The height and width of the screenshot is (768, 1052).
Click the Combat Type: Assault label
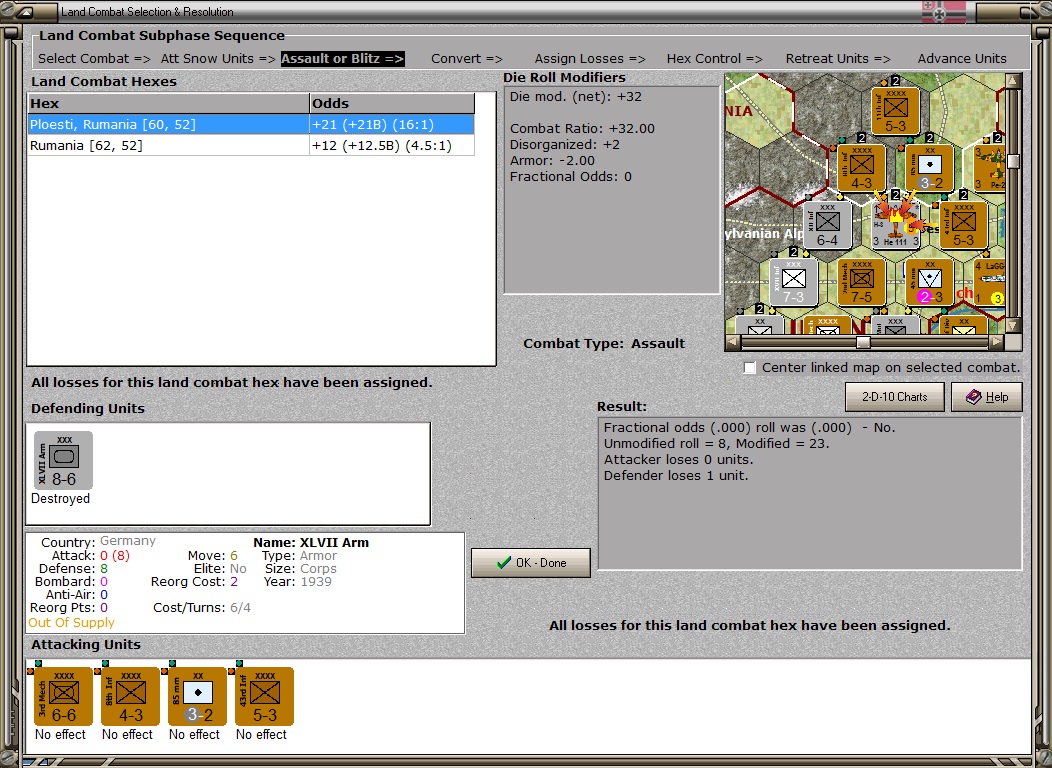604,343
